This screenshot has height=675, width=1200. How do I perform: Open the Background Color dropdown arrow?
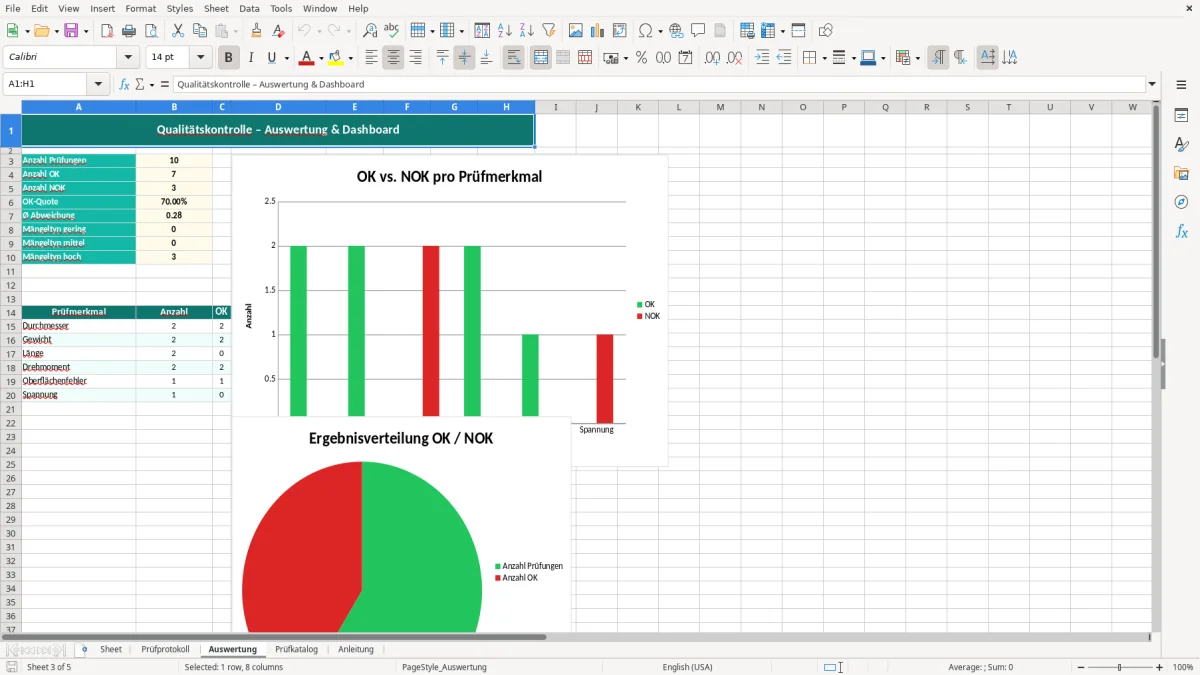click(350, 58)
